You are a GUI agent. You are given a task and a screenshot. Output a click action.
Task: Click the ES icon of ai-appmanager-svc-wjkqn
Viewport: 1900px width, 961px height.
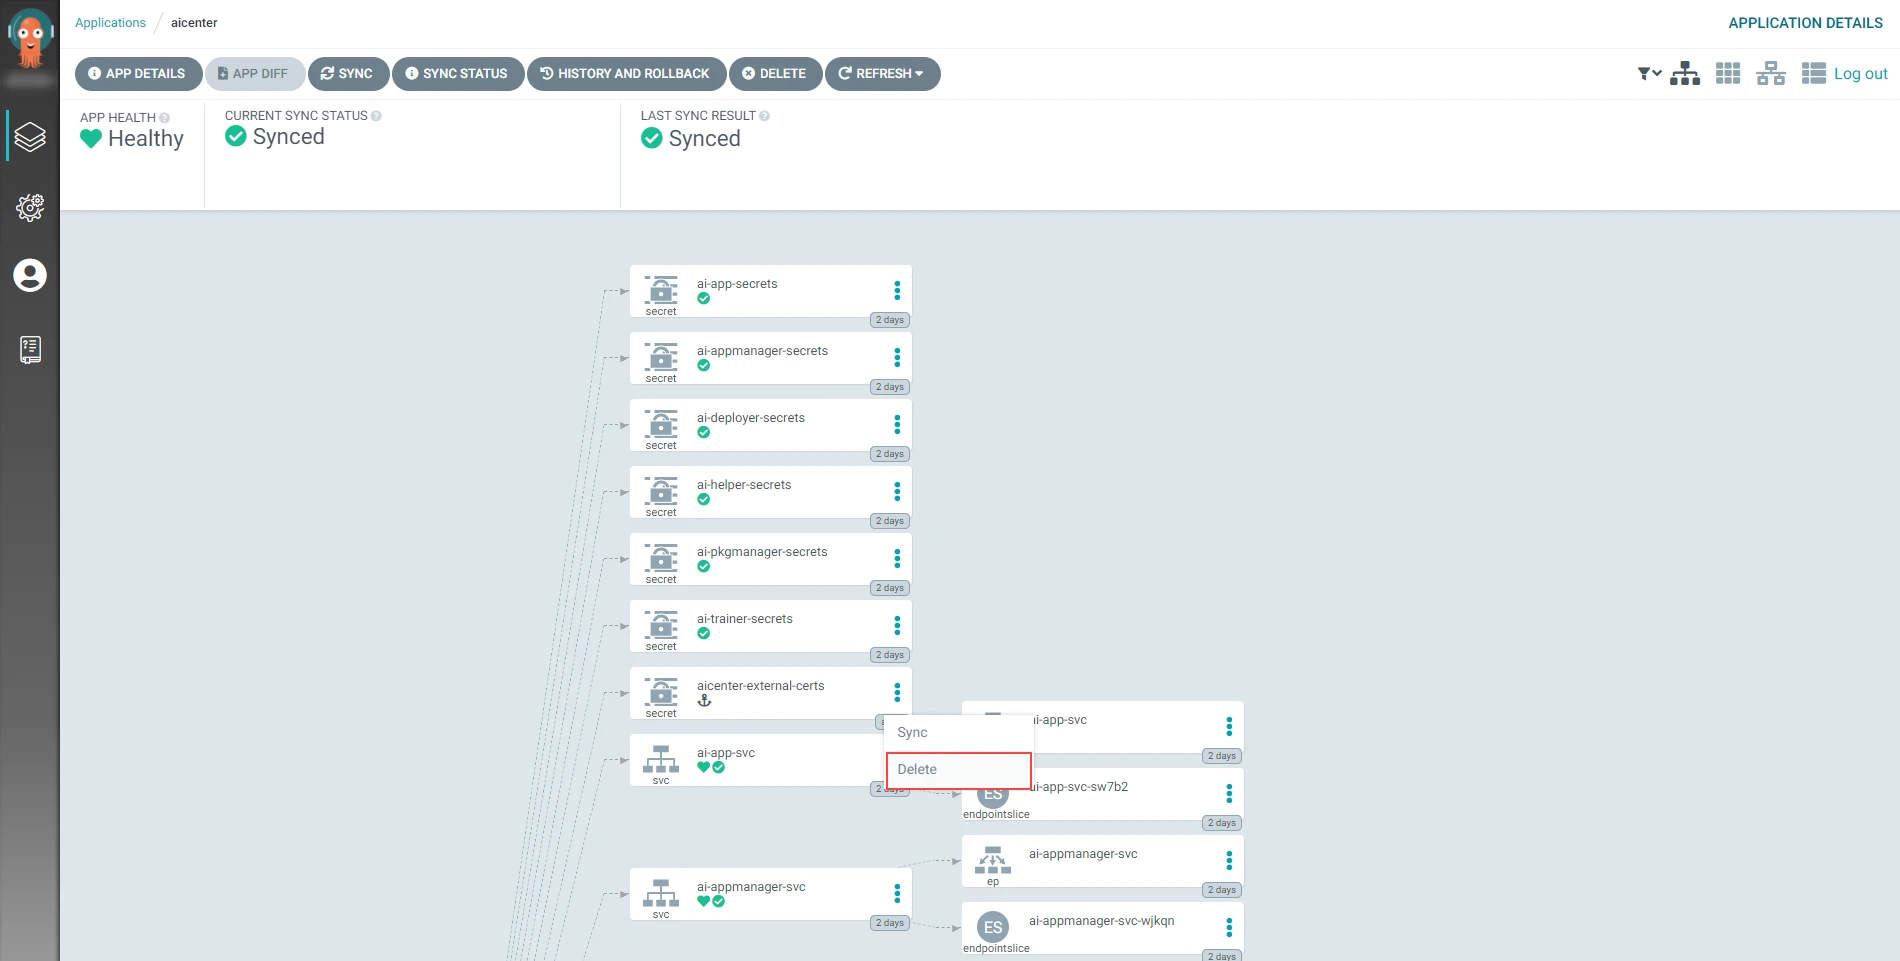point(993,927)
